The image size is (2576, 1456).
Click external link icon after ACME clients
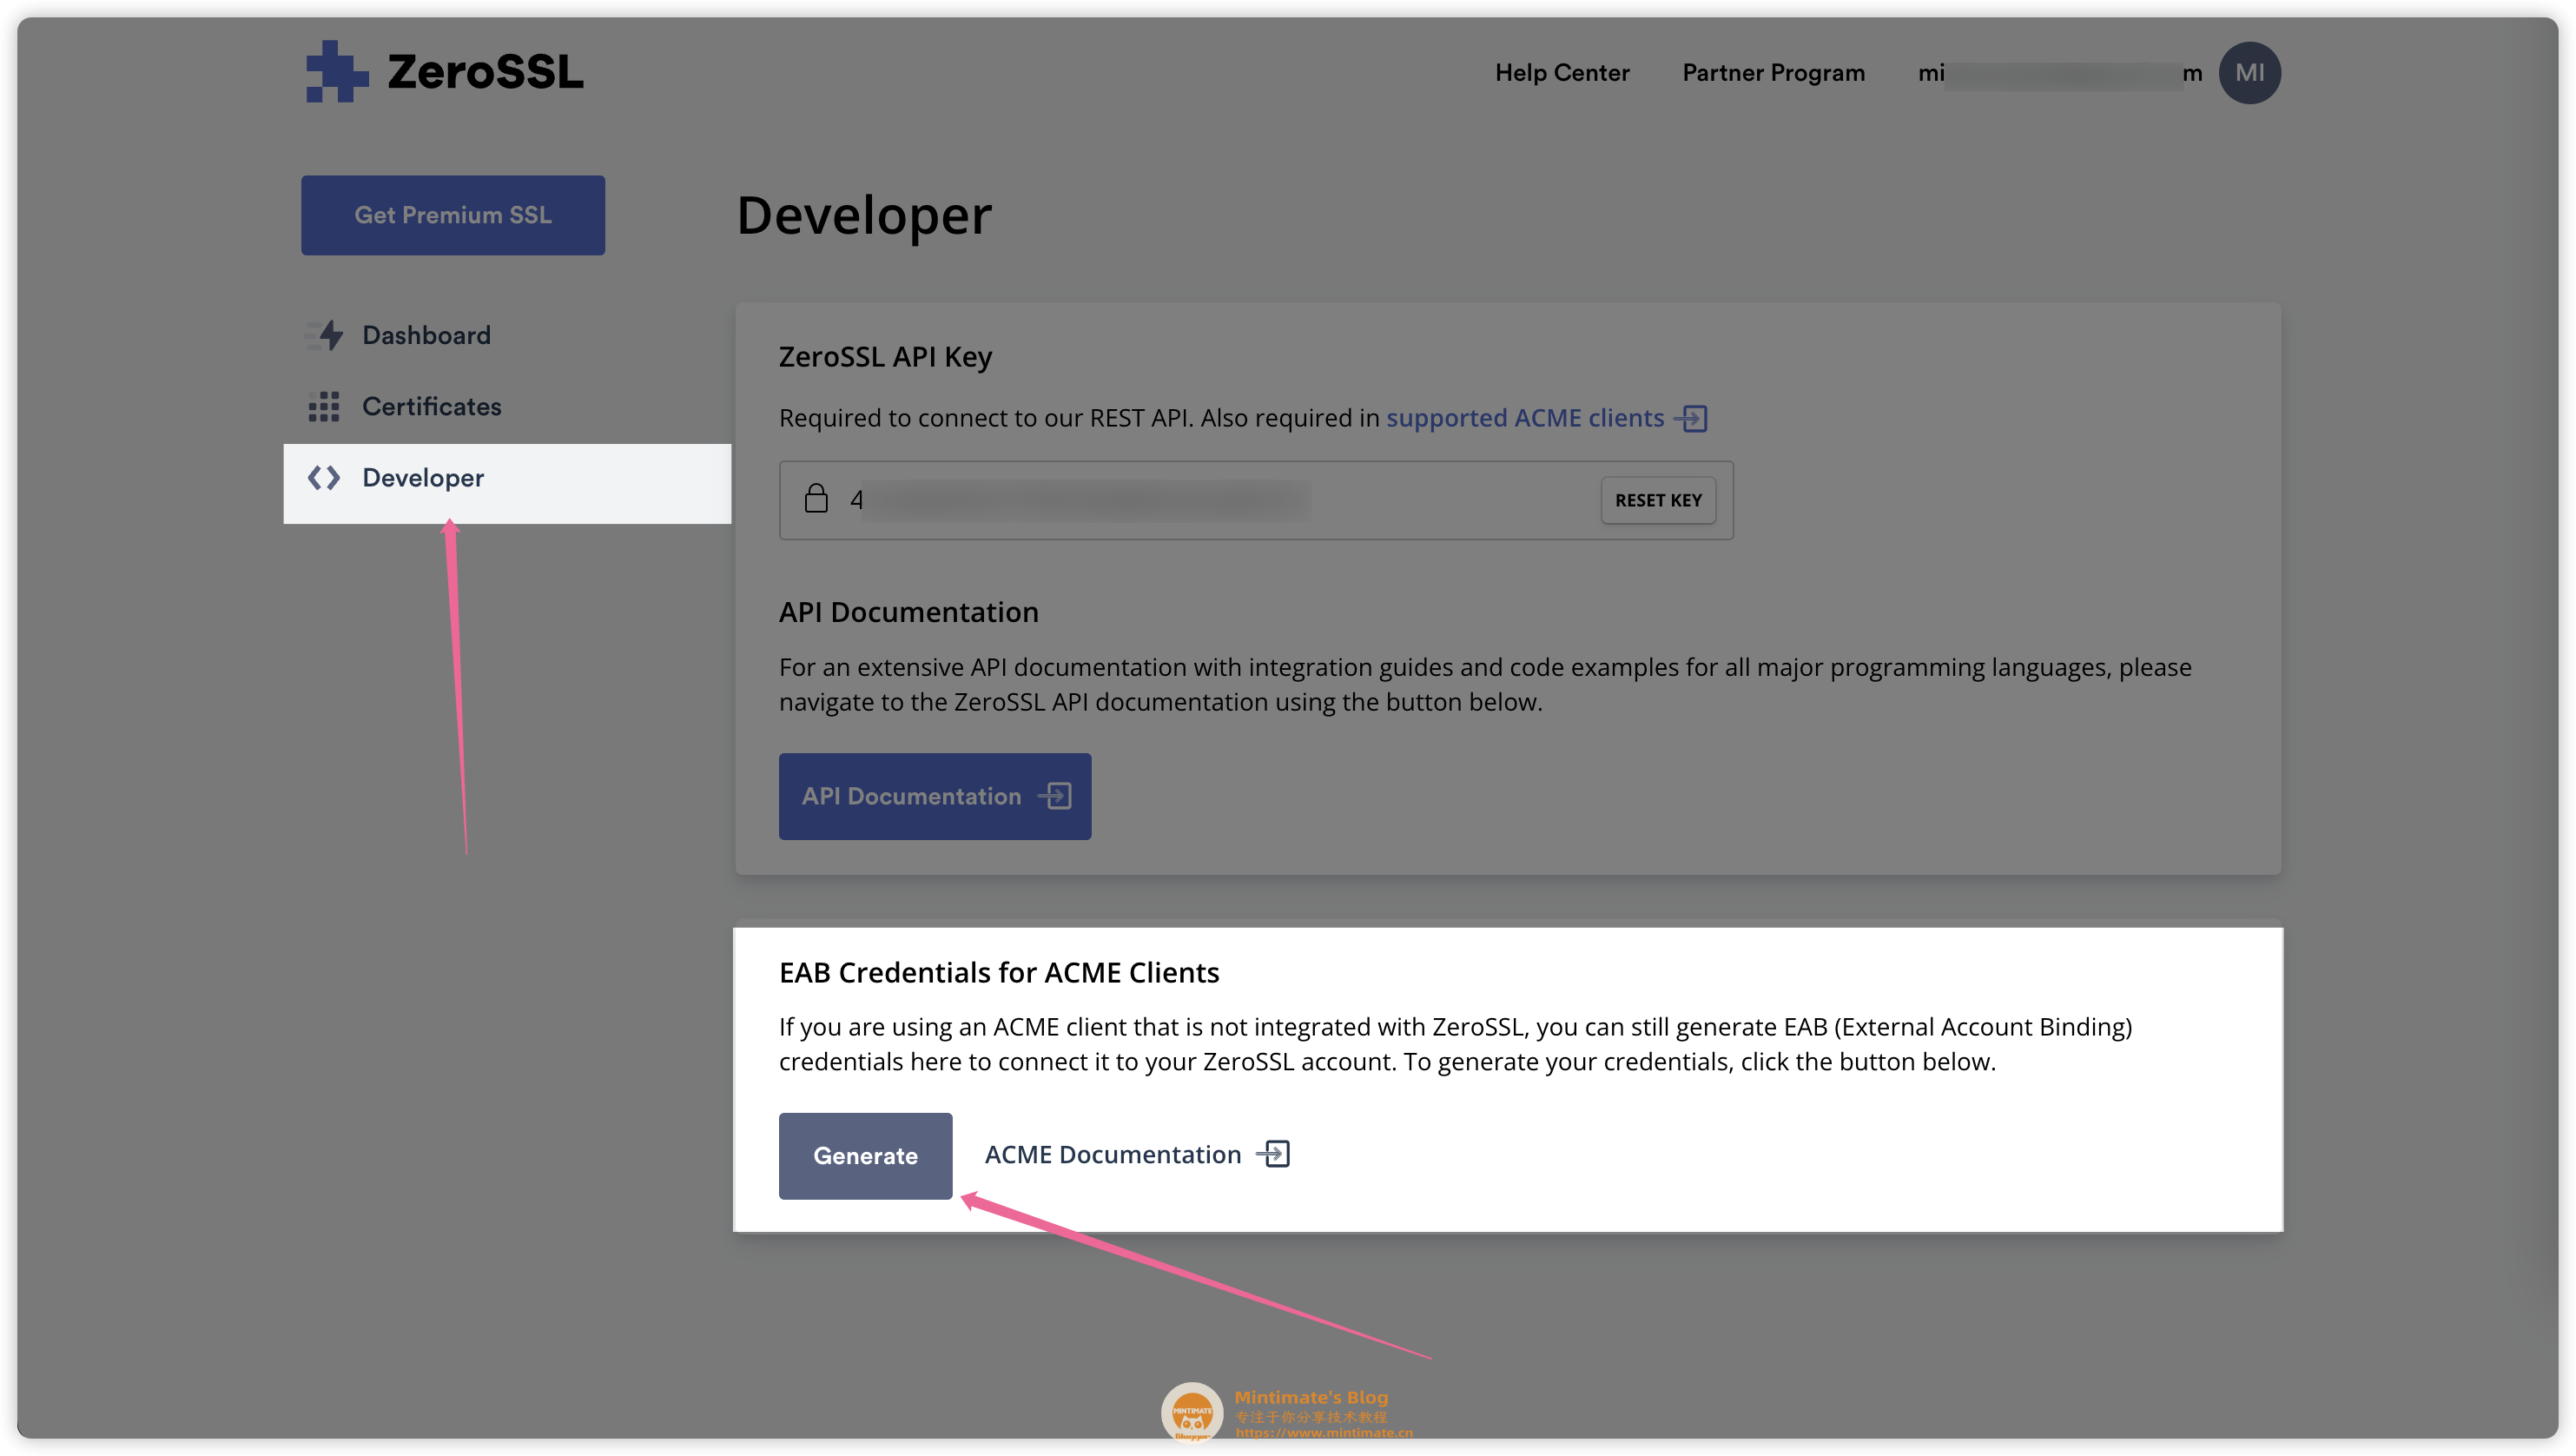point(1692,418)
